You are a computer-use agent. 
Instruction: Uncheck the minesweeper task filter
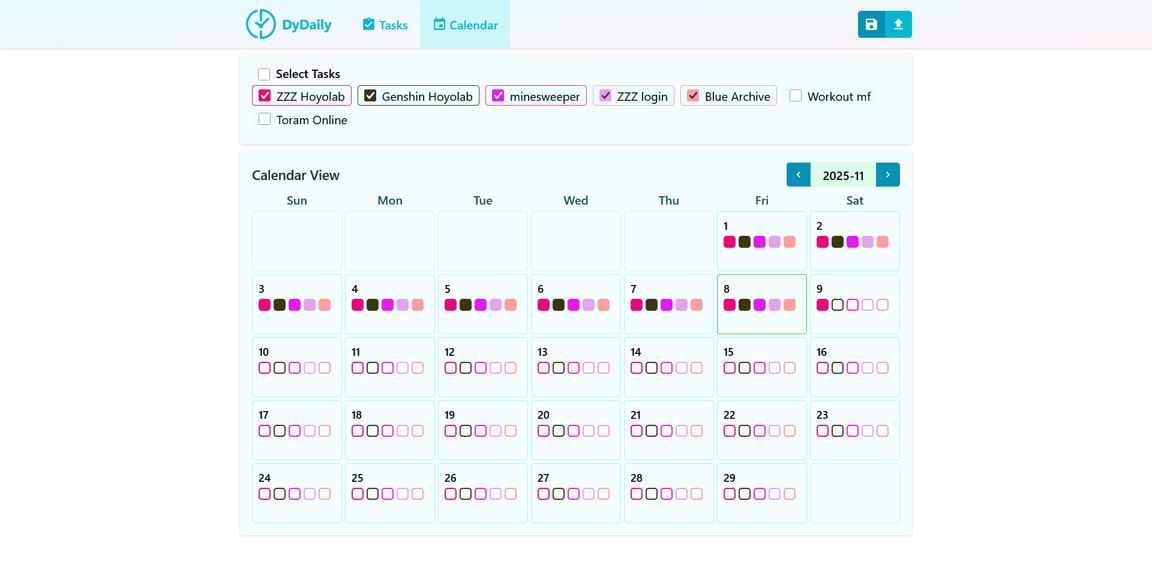click(498, 96)
